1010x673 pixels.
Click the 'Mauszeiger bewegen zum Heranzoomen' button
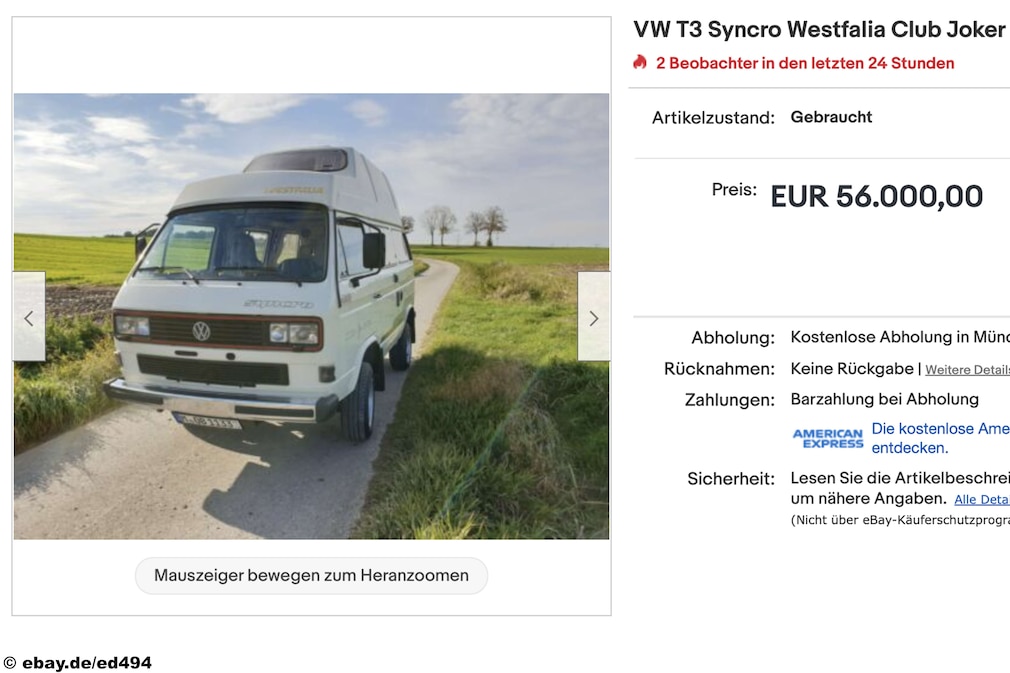311,575
